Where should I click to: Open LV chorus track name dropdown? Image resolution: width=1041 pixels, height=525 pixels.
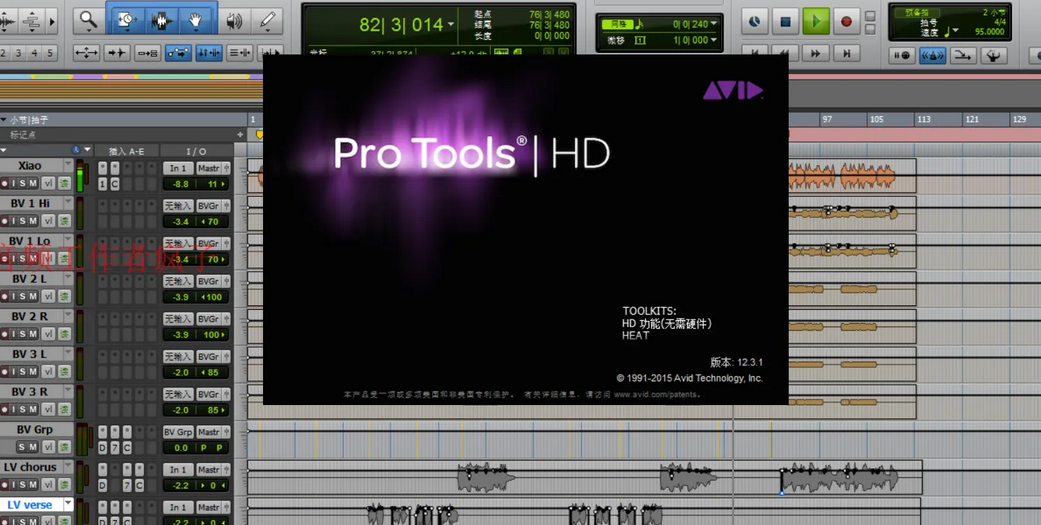click(x=68, y=467)
